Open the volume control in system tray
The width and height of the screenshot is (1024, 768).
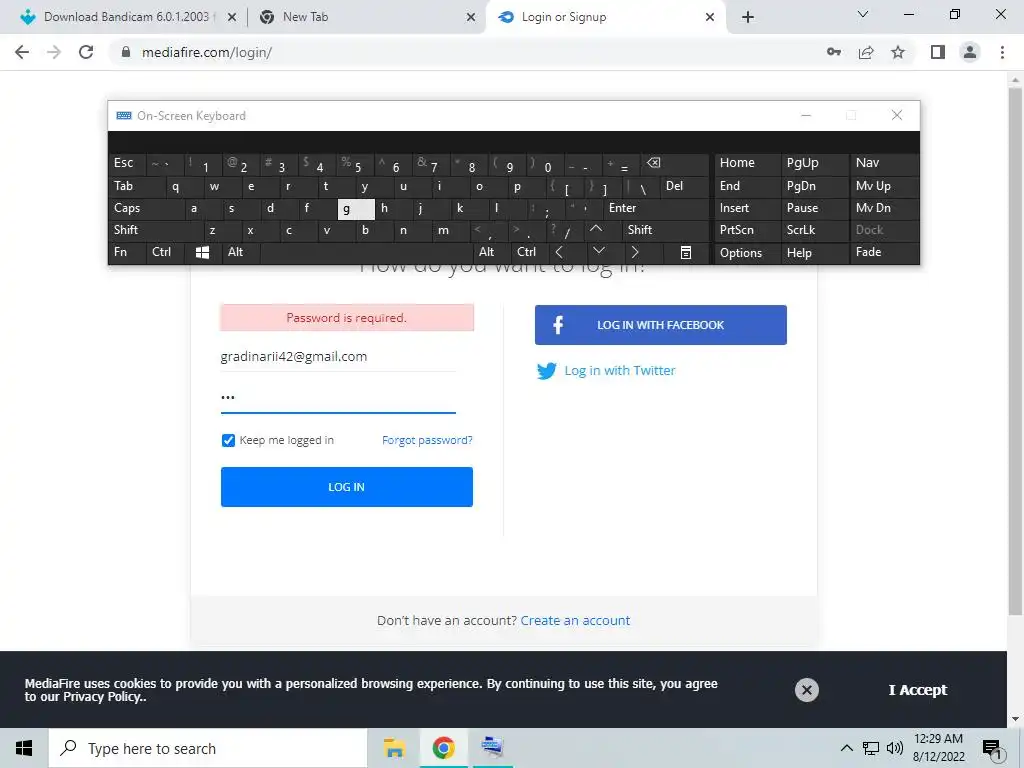pos(895,748)
